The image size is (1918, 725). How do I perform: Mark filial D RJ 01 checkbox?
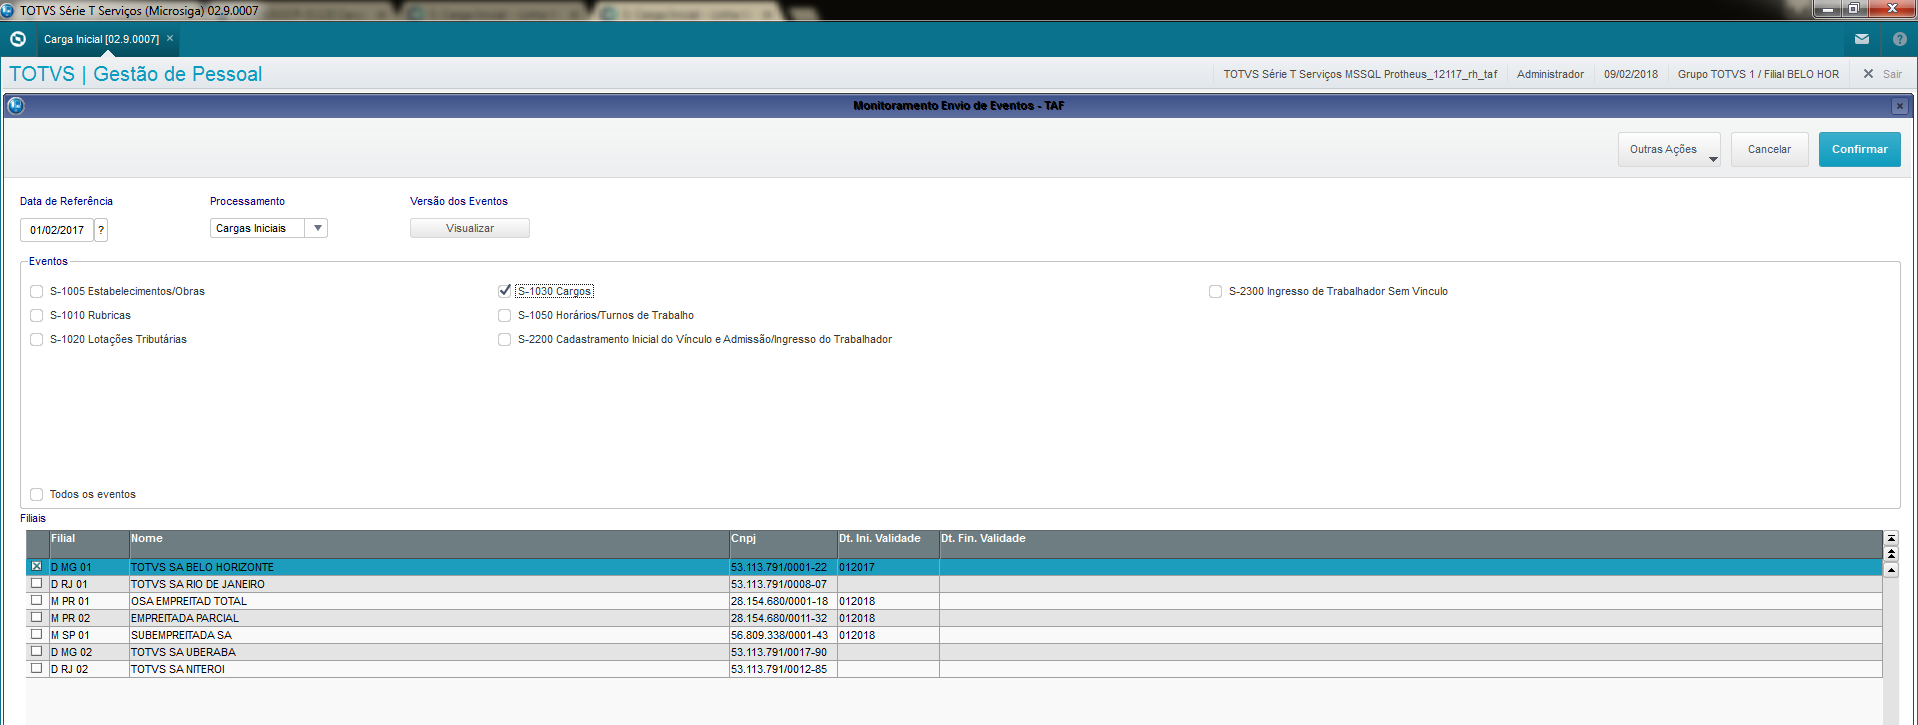point(37,583)
